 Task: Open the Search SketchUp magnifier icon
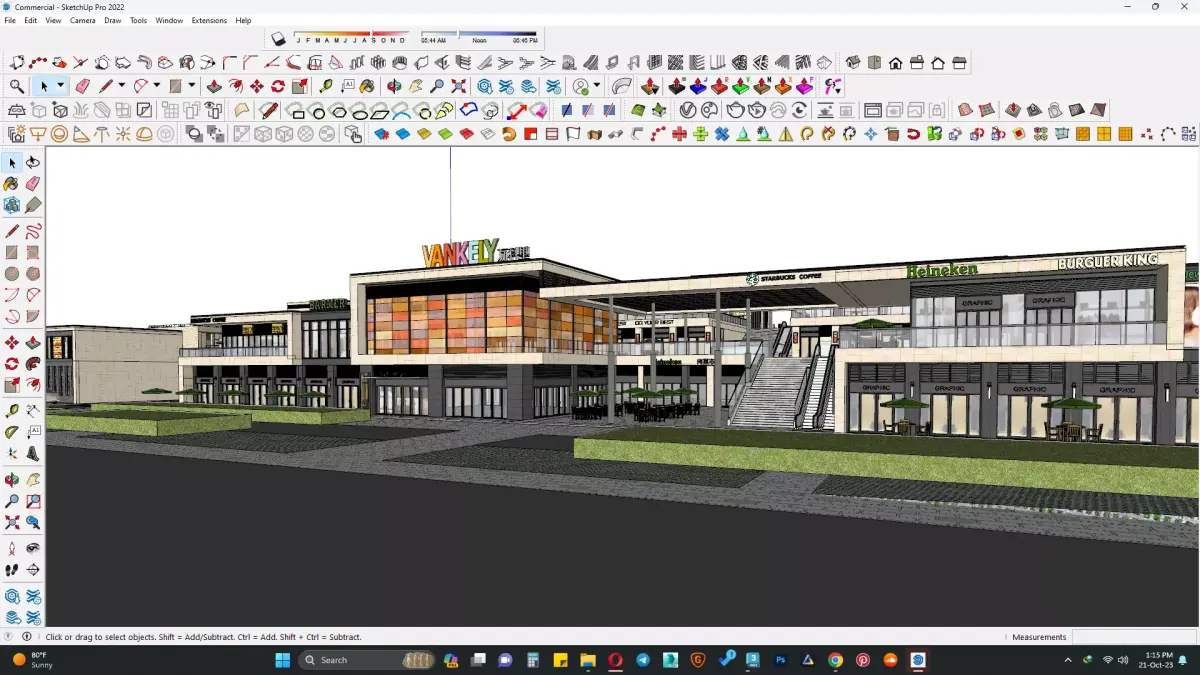click(x=17, y=87)
